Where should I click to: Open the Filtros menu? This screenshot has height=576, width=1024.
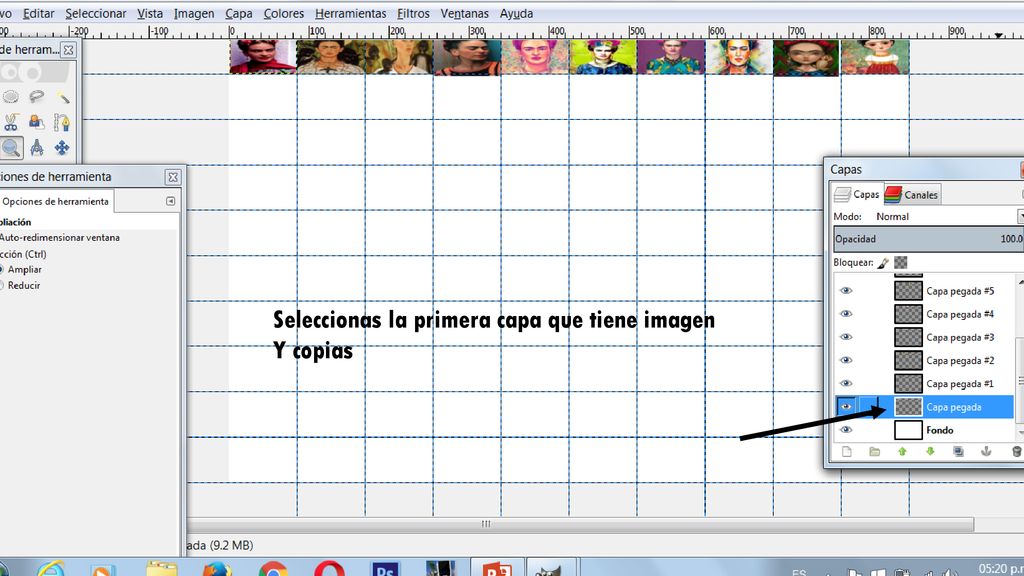point(413,13)
